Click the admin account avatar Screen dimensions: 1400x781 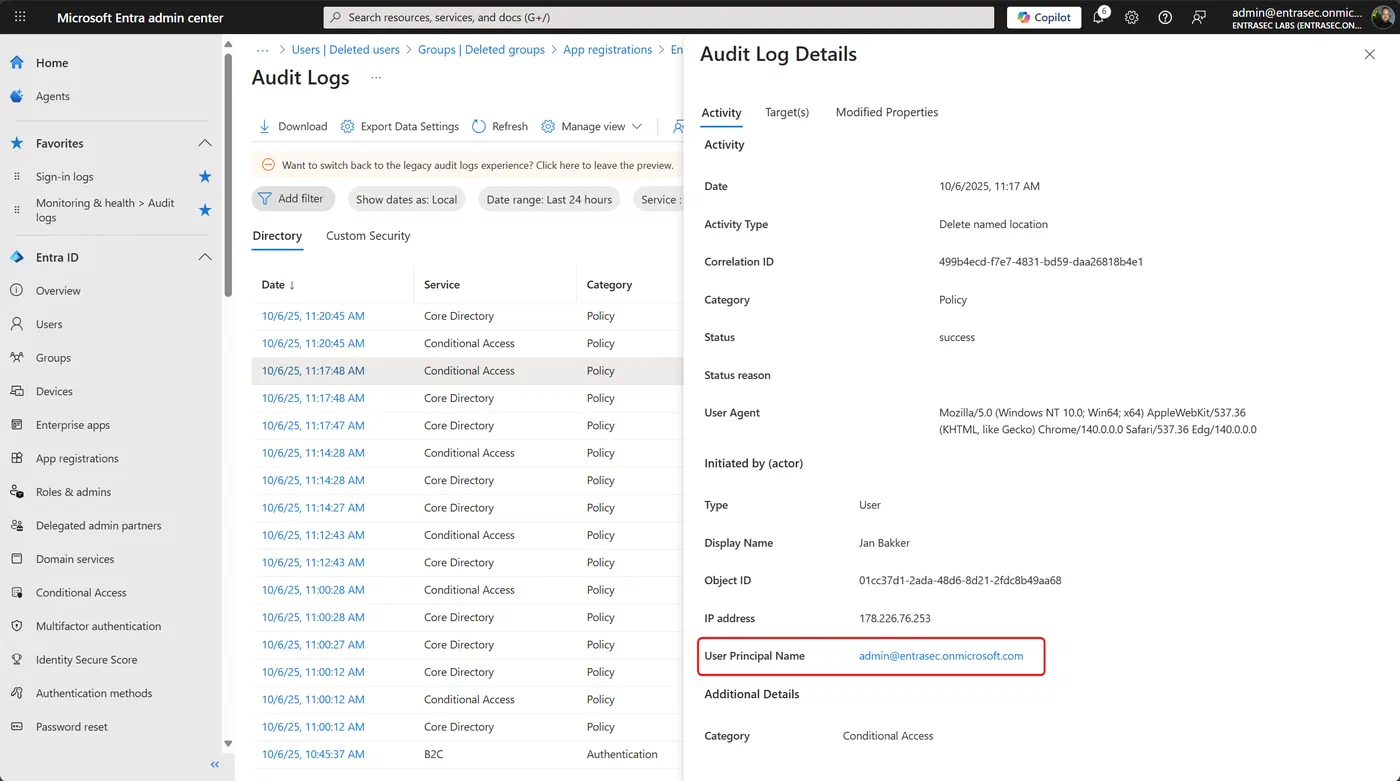(x=1381, y=17)
